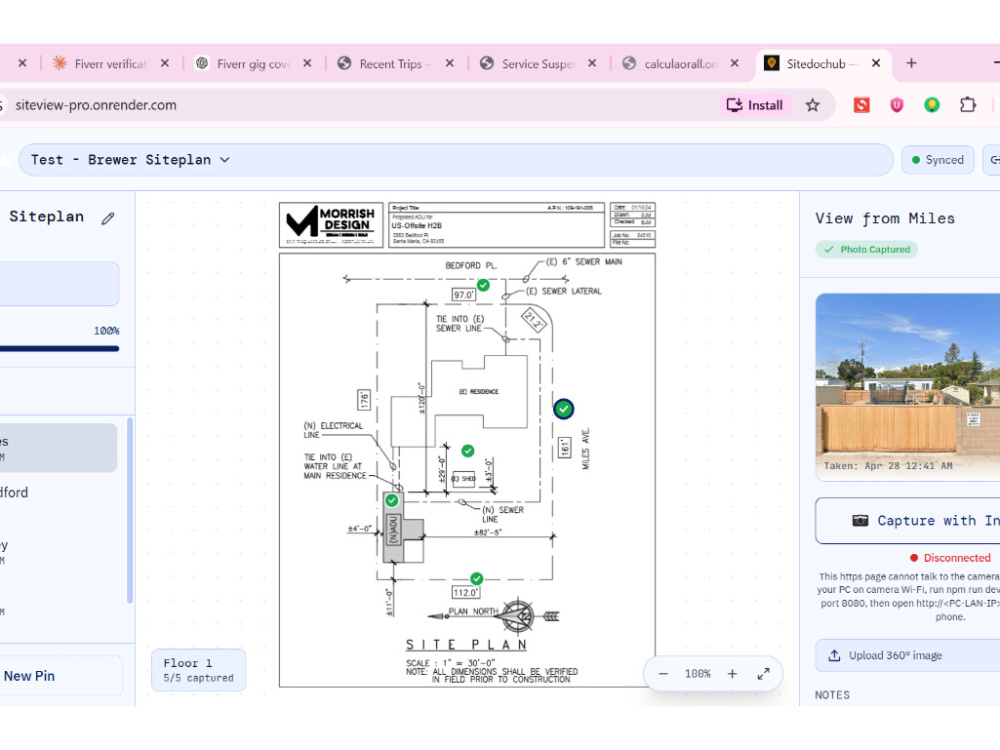This screenshot has height=750, width=1000.
Task: Close the Recent Trips tab
Action: tap(450, 63)
